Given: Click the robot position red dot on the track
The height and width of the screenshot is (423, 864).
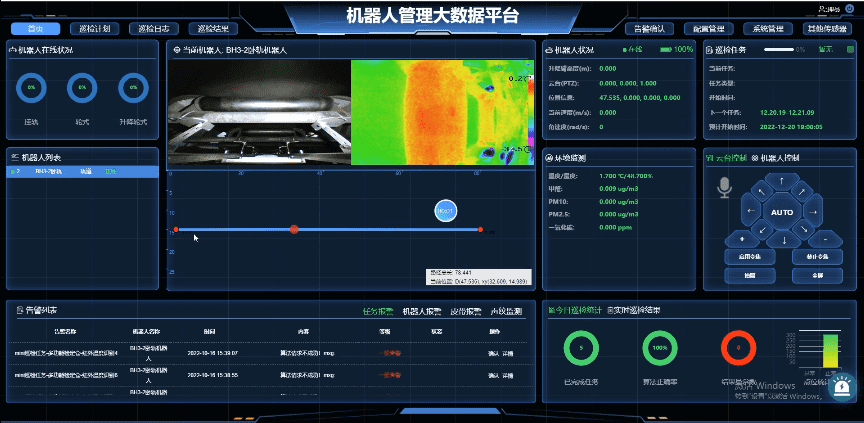Looking at the screenshot, I should tap(294, 229).
